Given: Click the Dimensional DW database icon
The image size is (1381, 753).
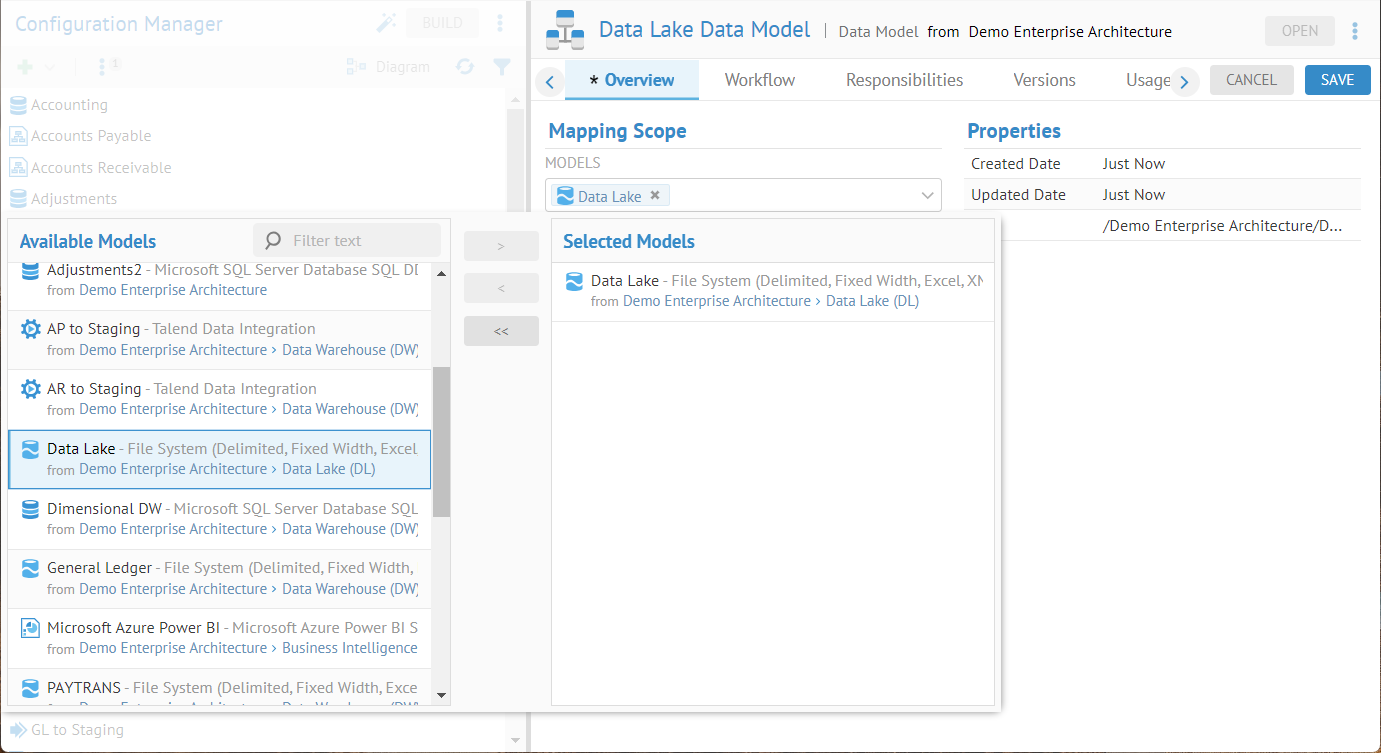Looking at the screenshot, I should point(30,509).
